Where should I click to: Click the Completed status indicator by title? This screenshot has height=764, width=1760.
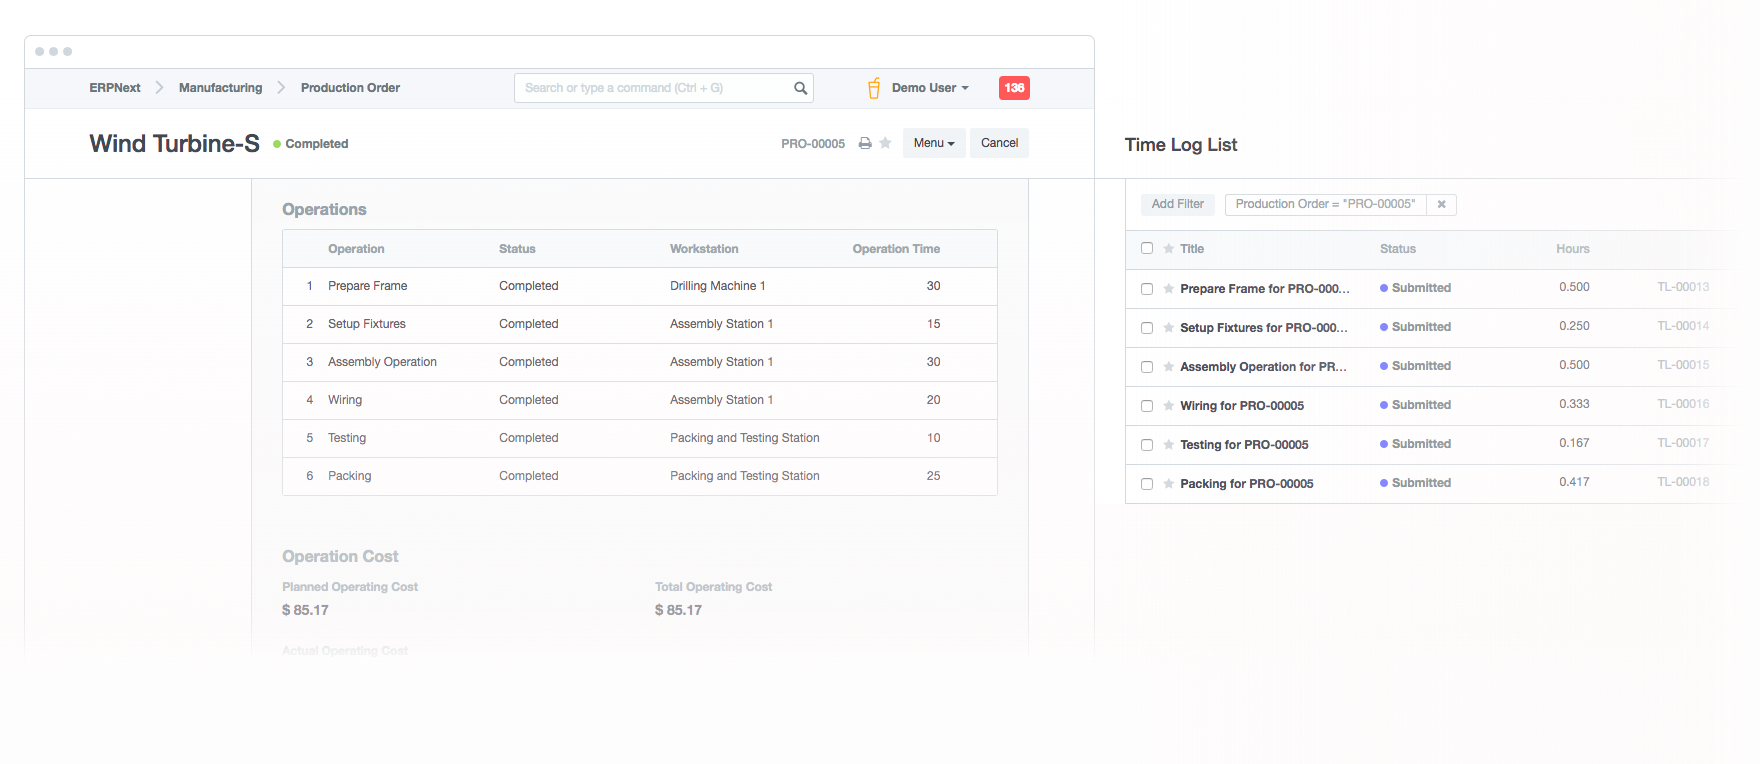tap(311, 144)
